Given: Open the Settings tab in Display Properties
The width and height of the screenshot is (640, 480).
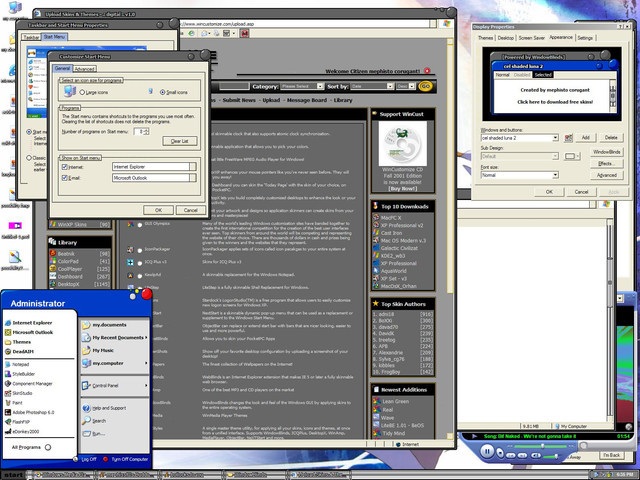Looking at the screenshot, I should point(585,38).
